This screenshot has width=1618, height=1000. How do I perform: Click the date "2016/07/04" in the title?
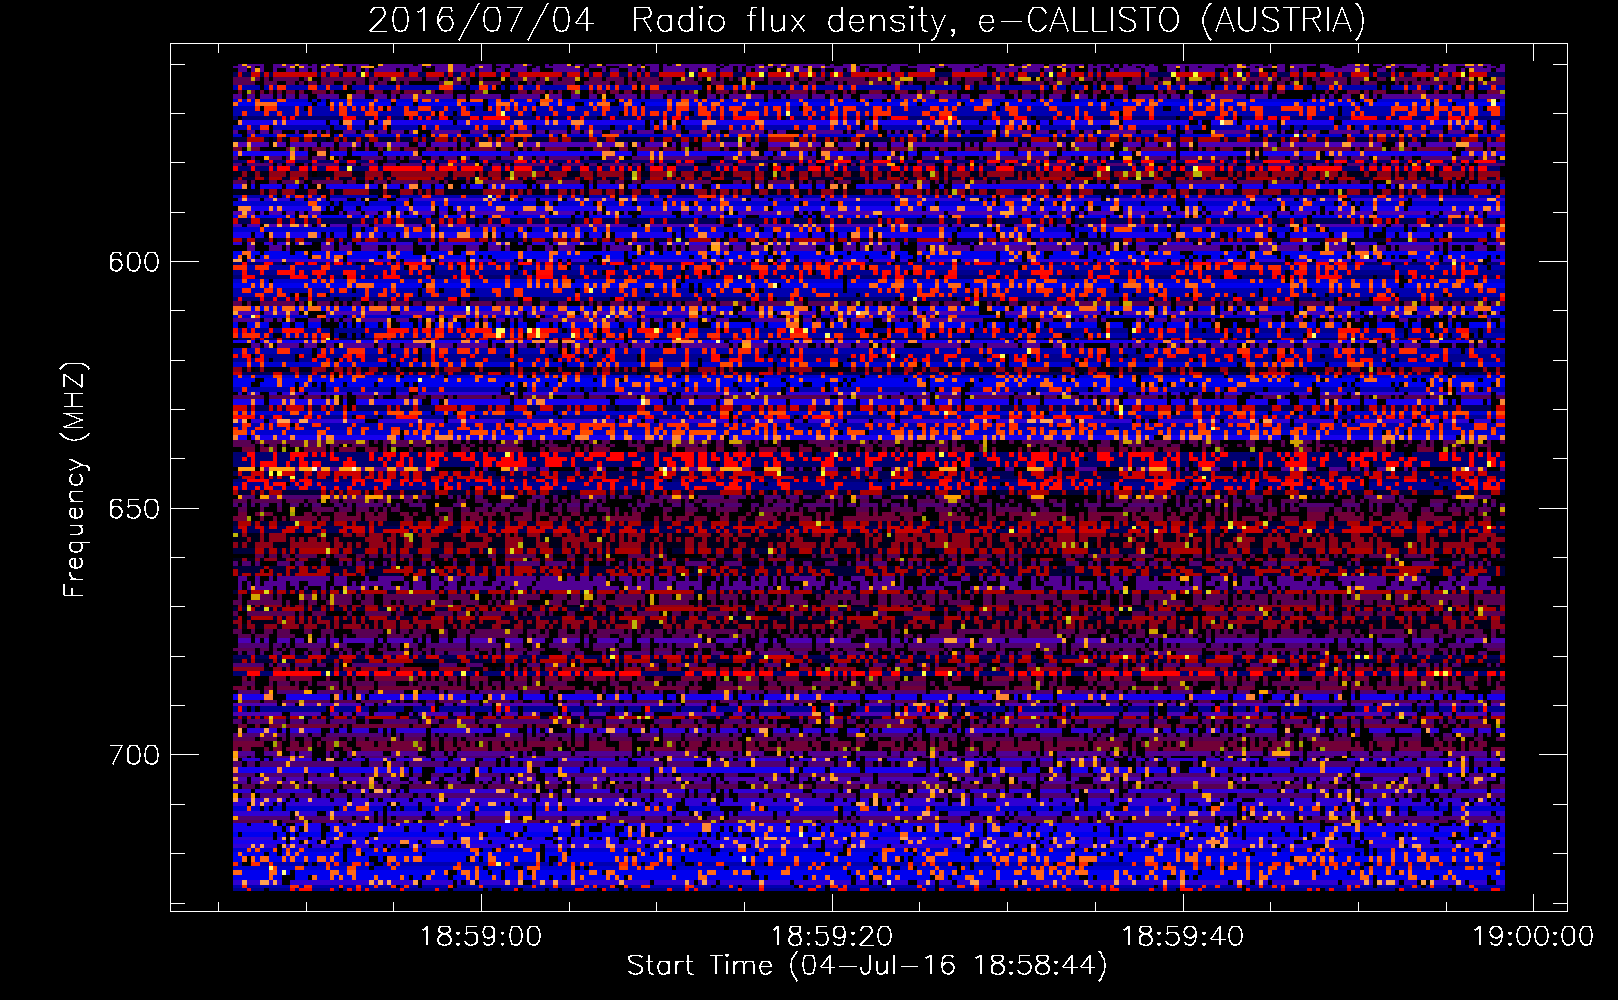(x=481, y=20)
